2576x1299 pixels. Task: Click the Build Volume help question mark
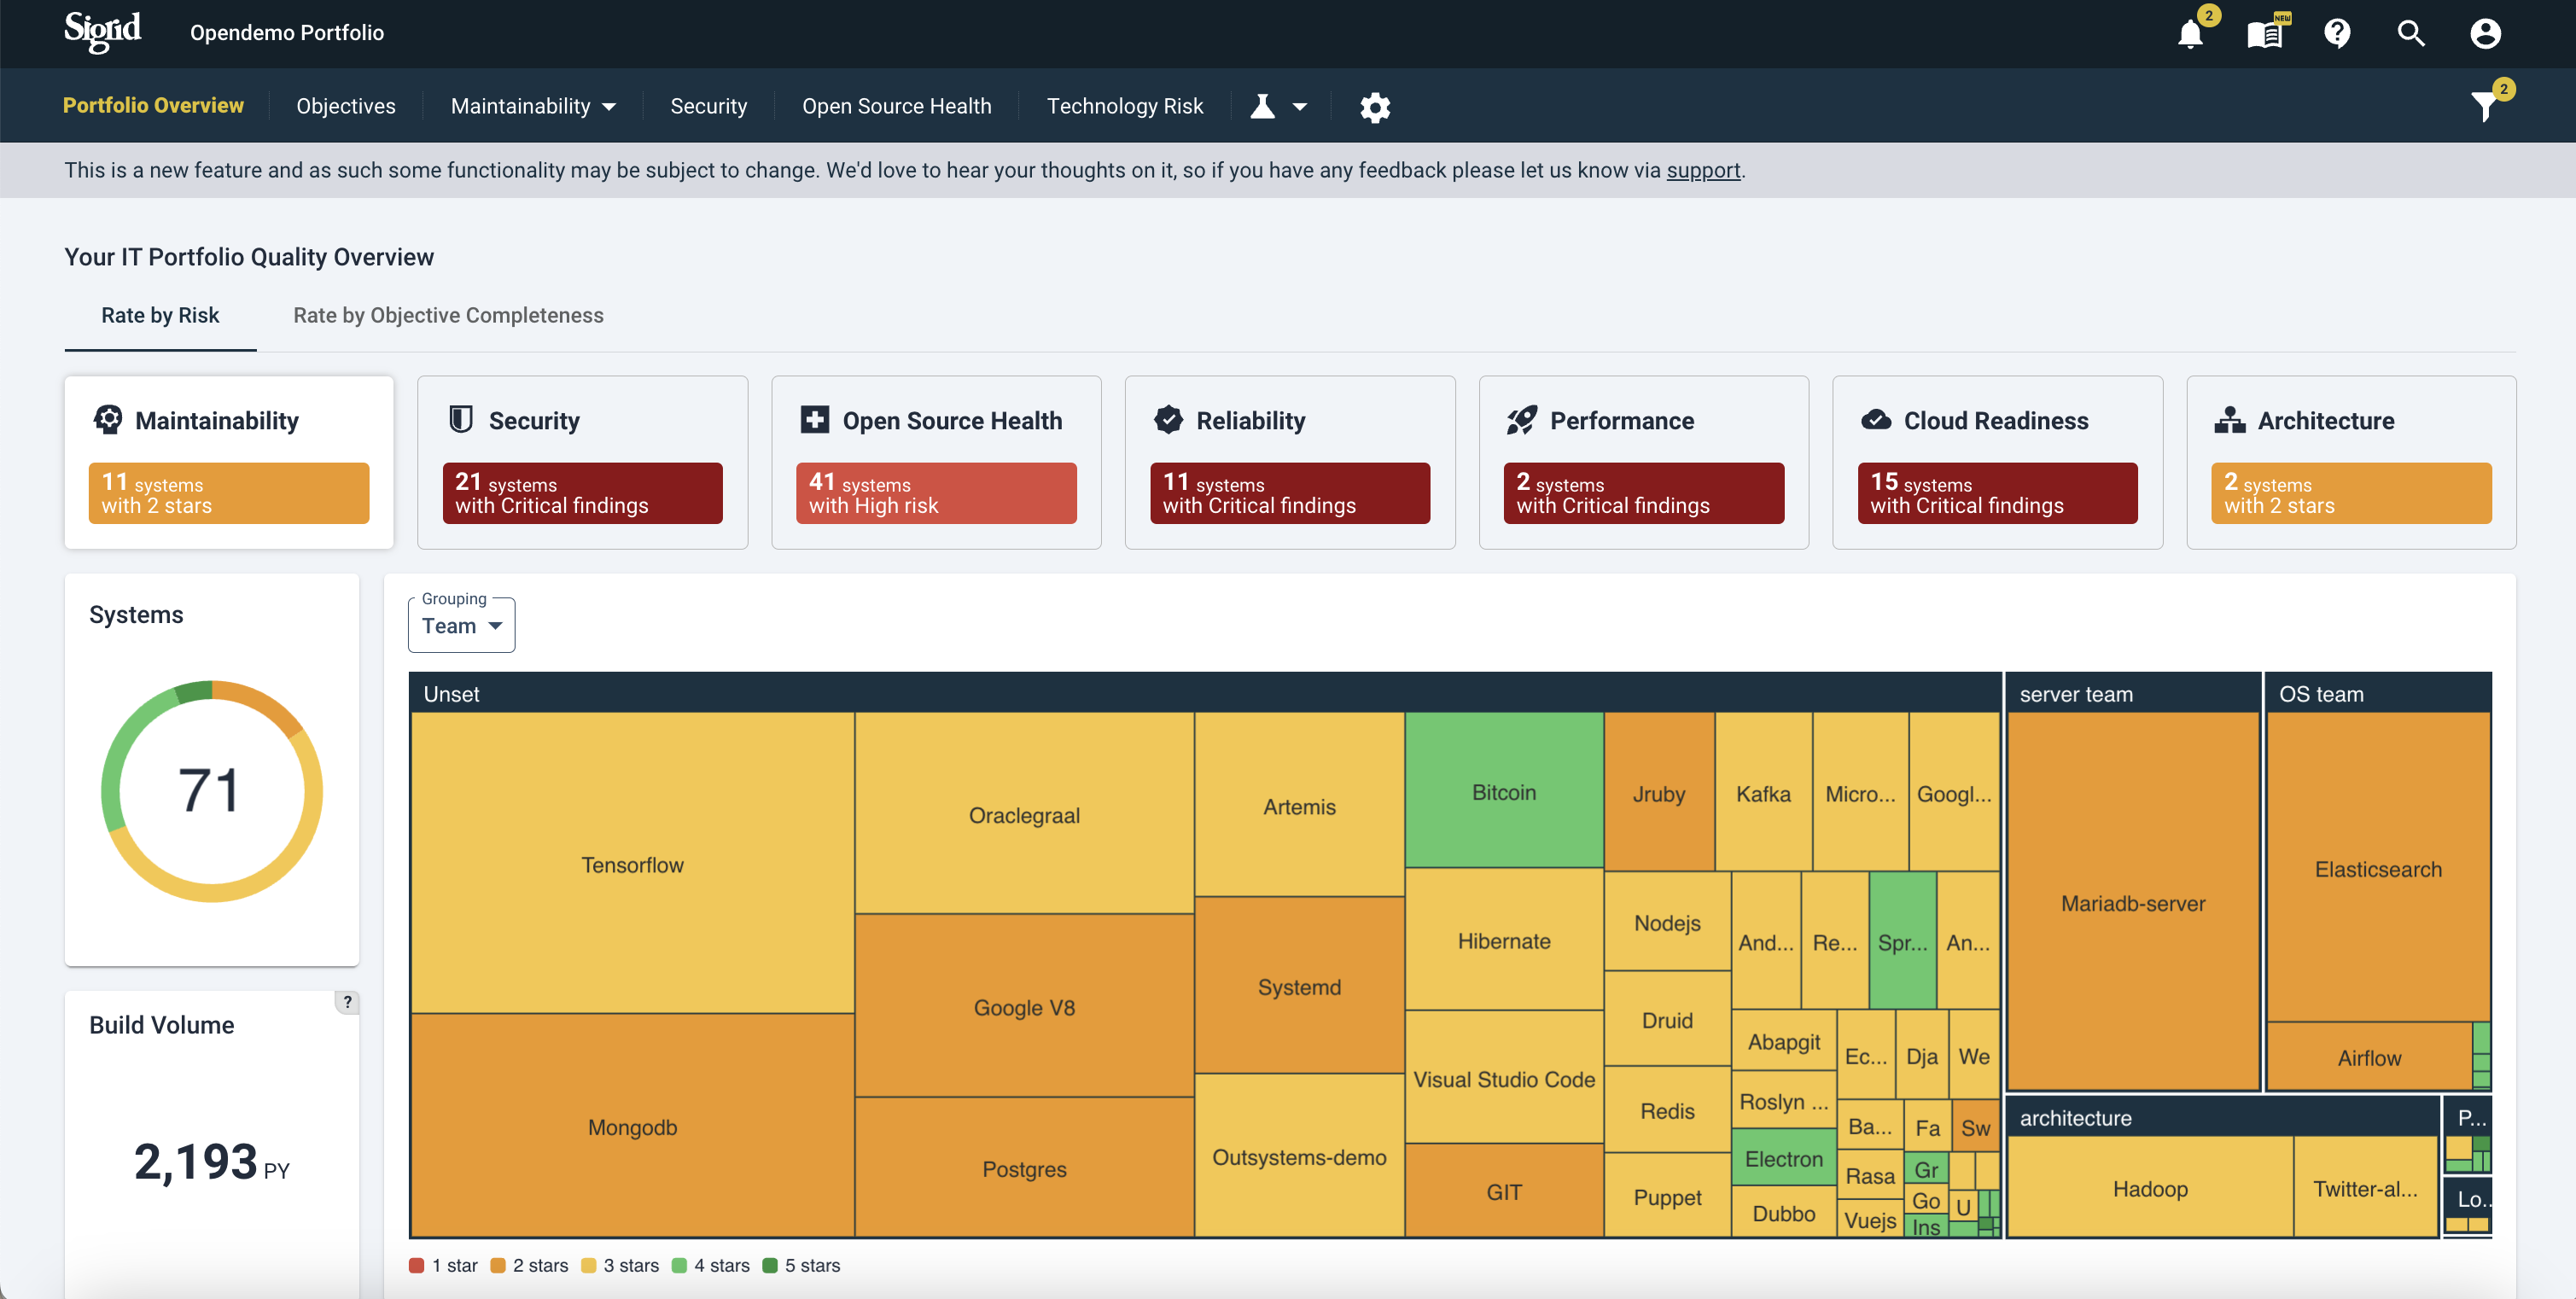347,1002
